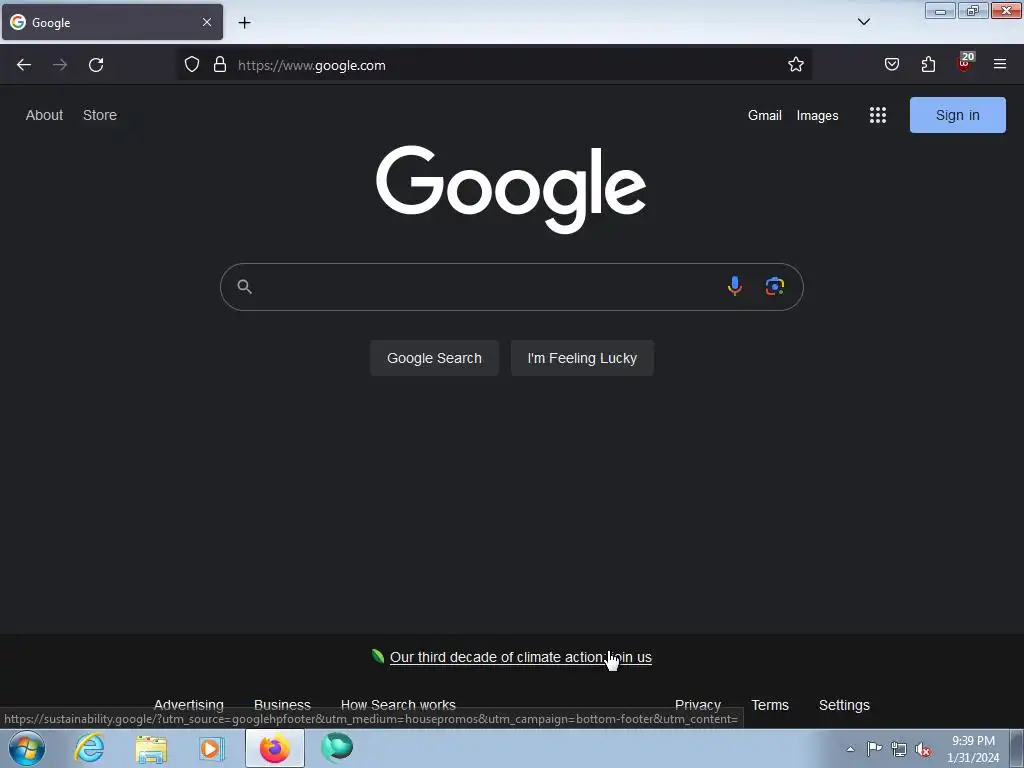Start voice search with the microphone icon

point(735,286)
